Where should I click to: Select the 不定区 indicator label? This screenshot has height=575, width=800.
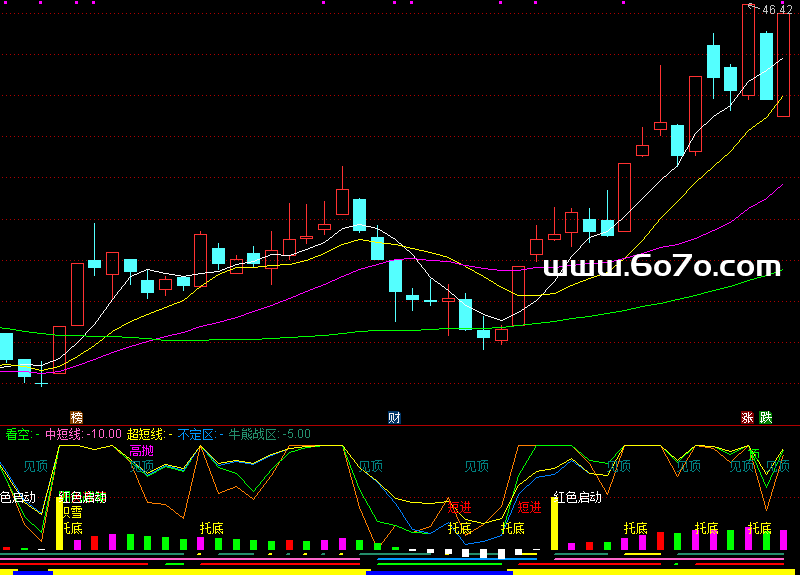tap(196, 434)
